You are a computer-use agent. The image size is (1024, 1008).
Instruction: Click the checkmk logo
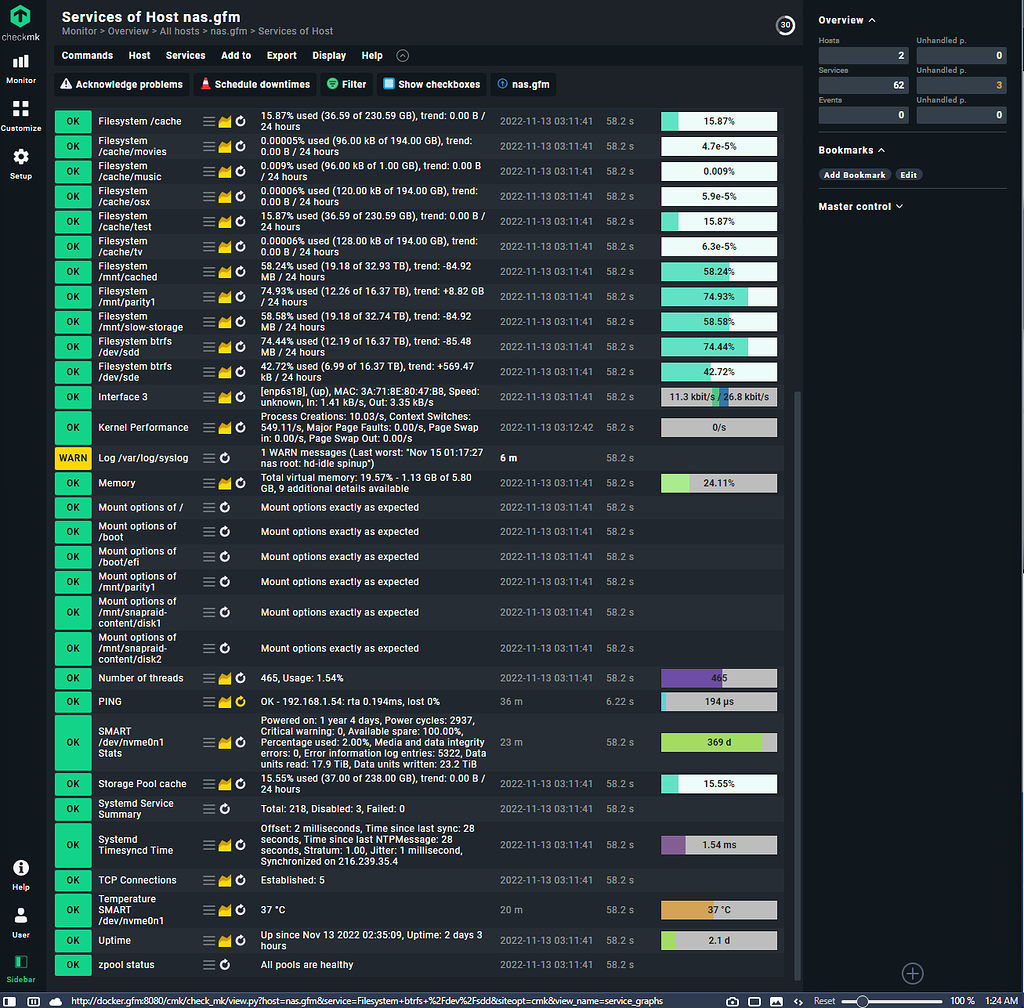[20, 18]
